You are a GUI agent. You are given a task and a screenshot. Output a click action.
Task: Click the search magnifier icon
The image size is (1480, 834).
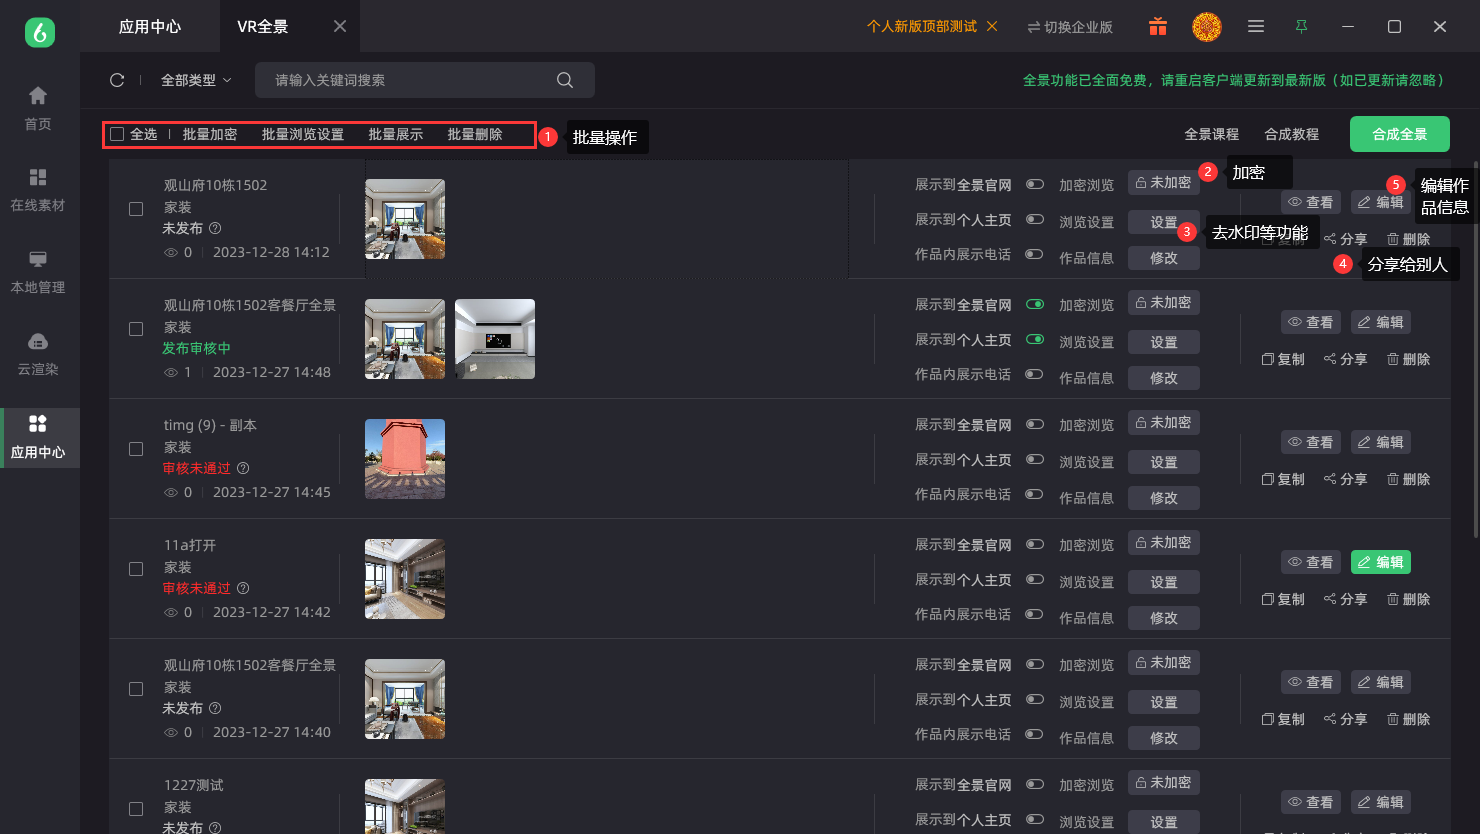click(565, 80)
